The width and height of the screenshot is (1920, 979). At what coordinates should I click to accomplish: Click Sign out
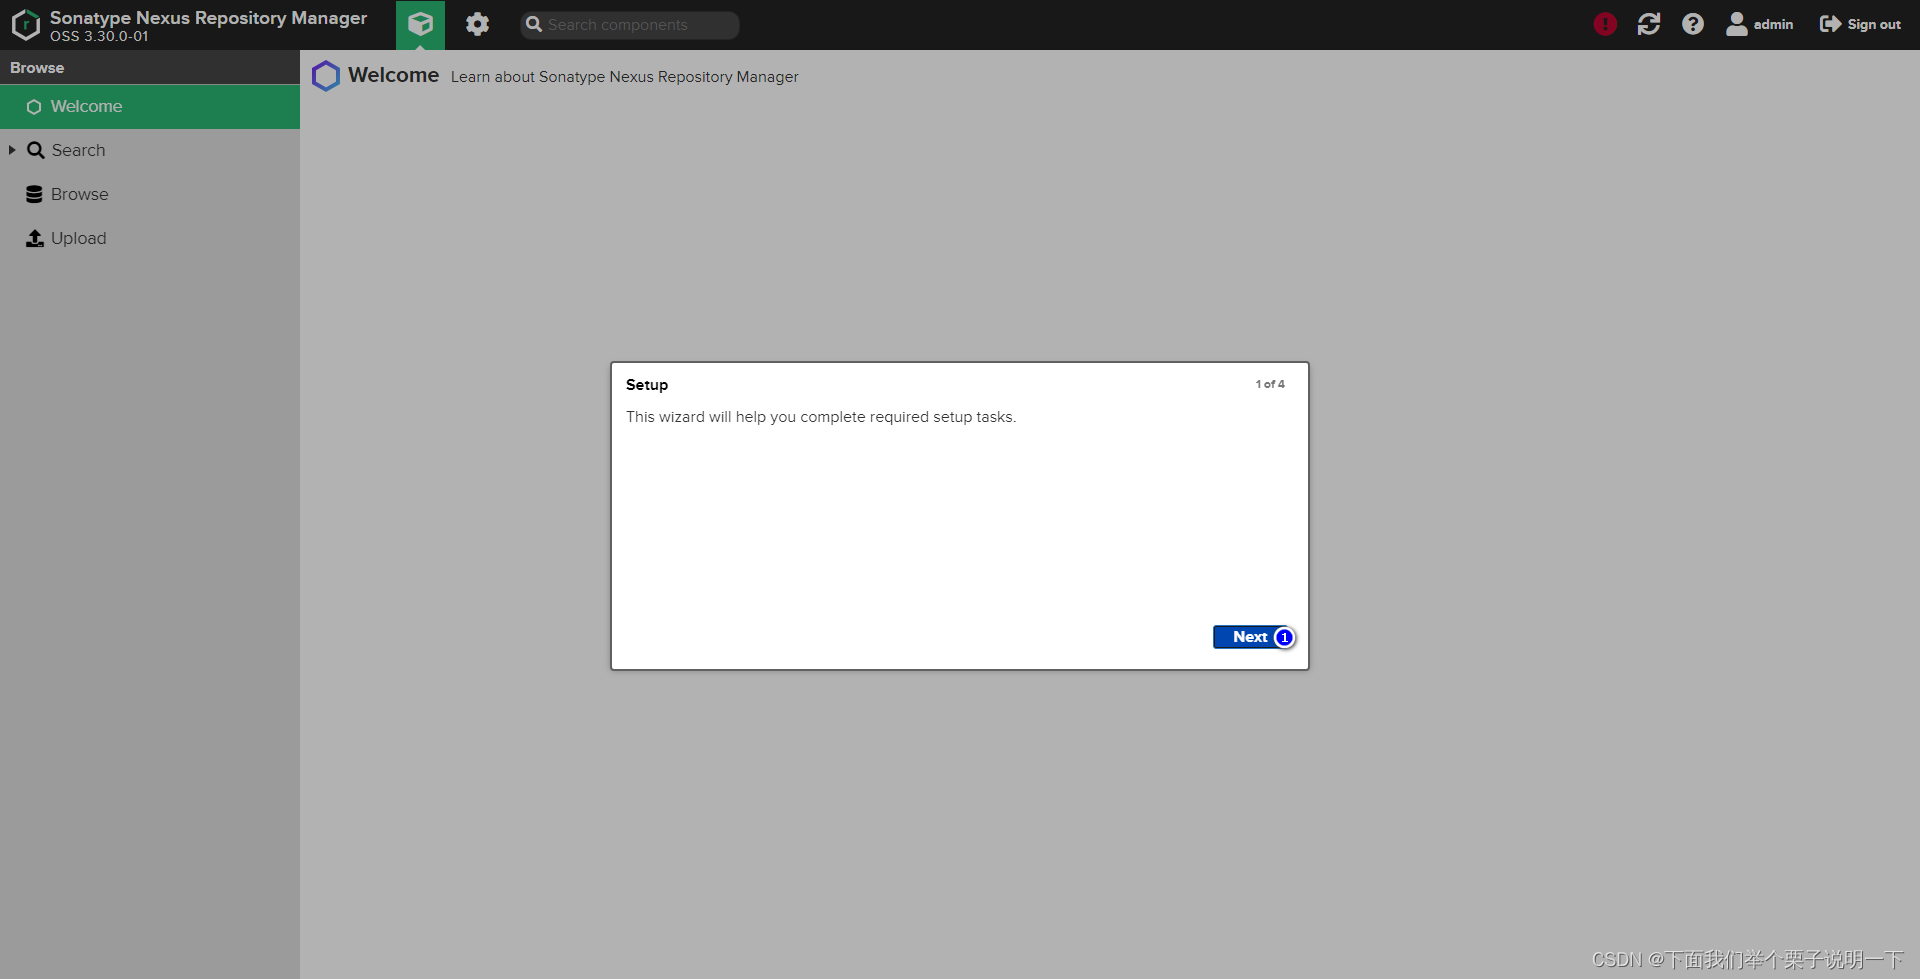point(1860,24)
